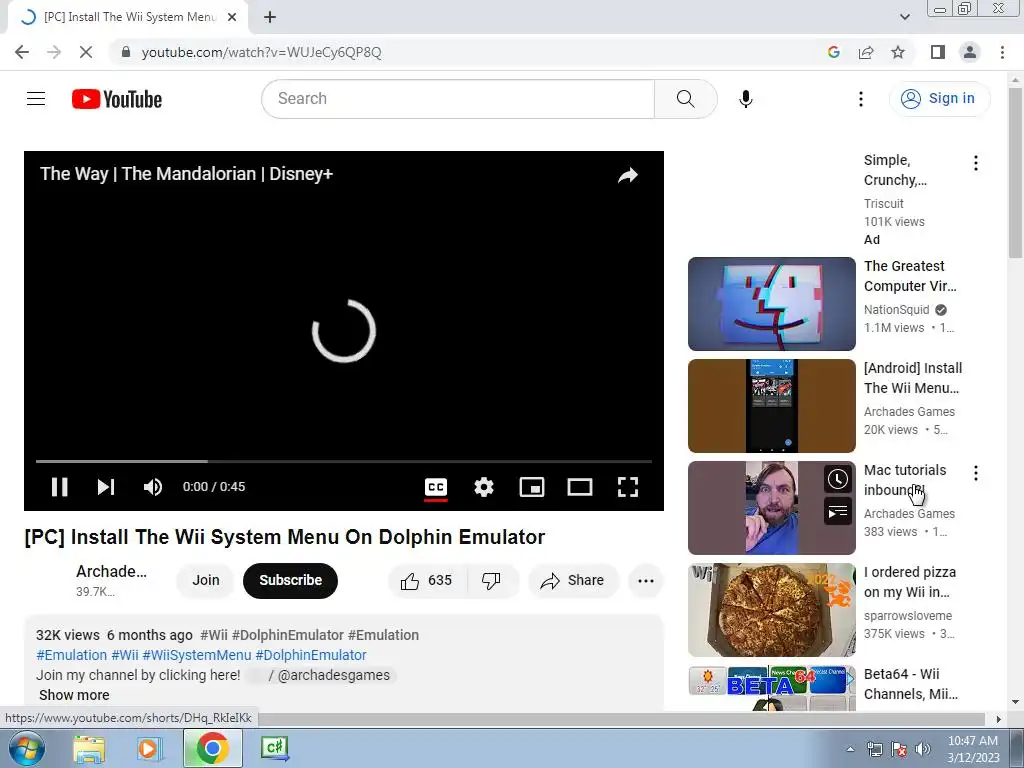This screenshot has width=1024, height=768.
Task: Toggle closed captions on the player
Action: pos(436,487)
